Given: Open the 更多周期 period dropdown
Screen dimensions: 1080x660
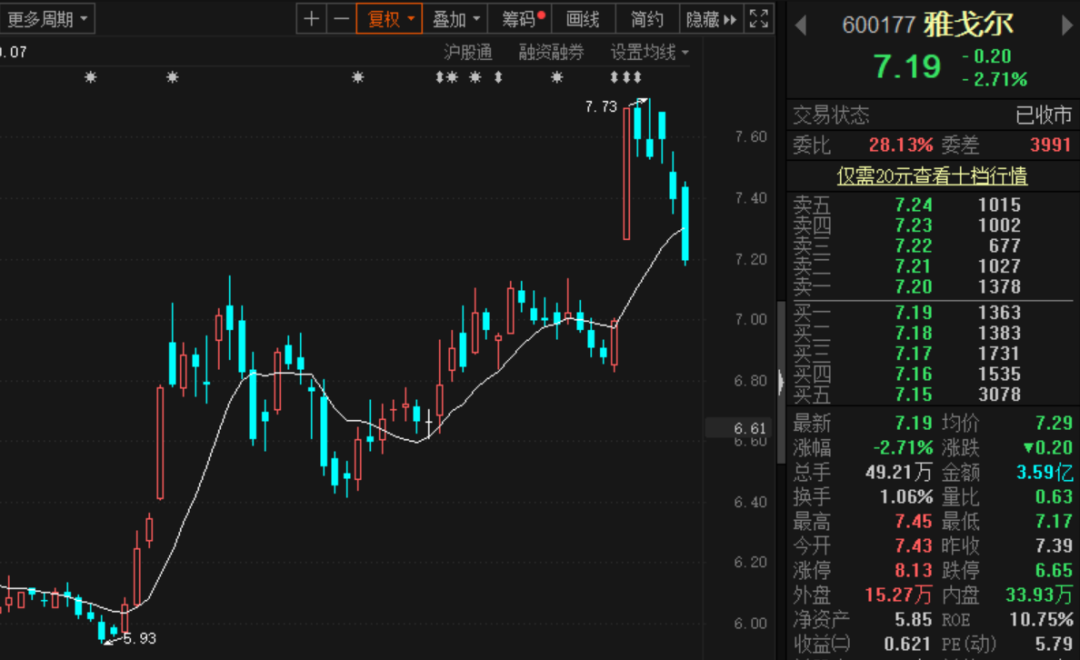Looking at the screenshot, I should [x=44, y=18].
